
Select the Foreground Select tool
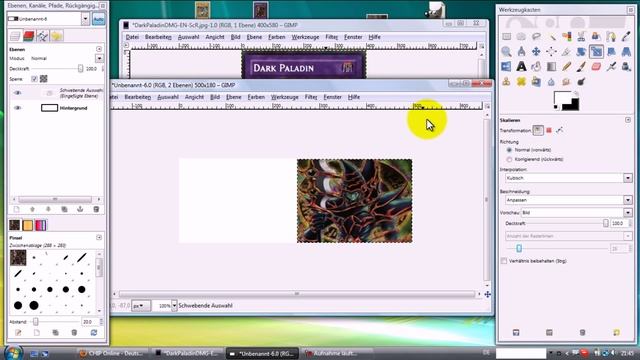click(x=596, y=37)
